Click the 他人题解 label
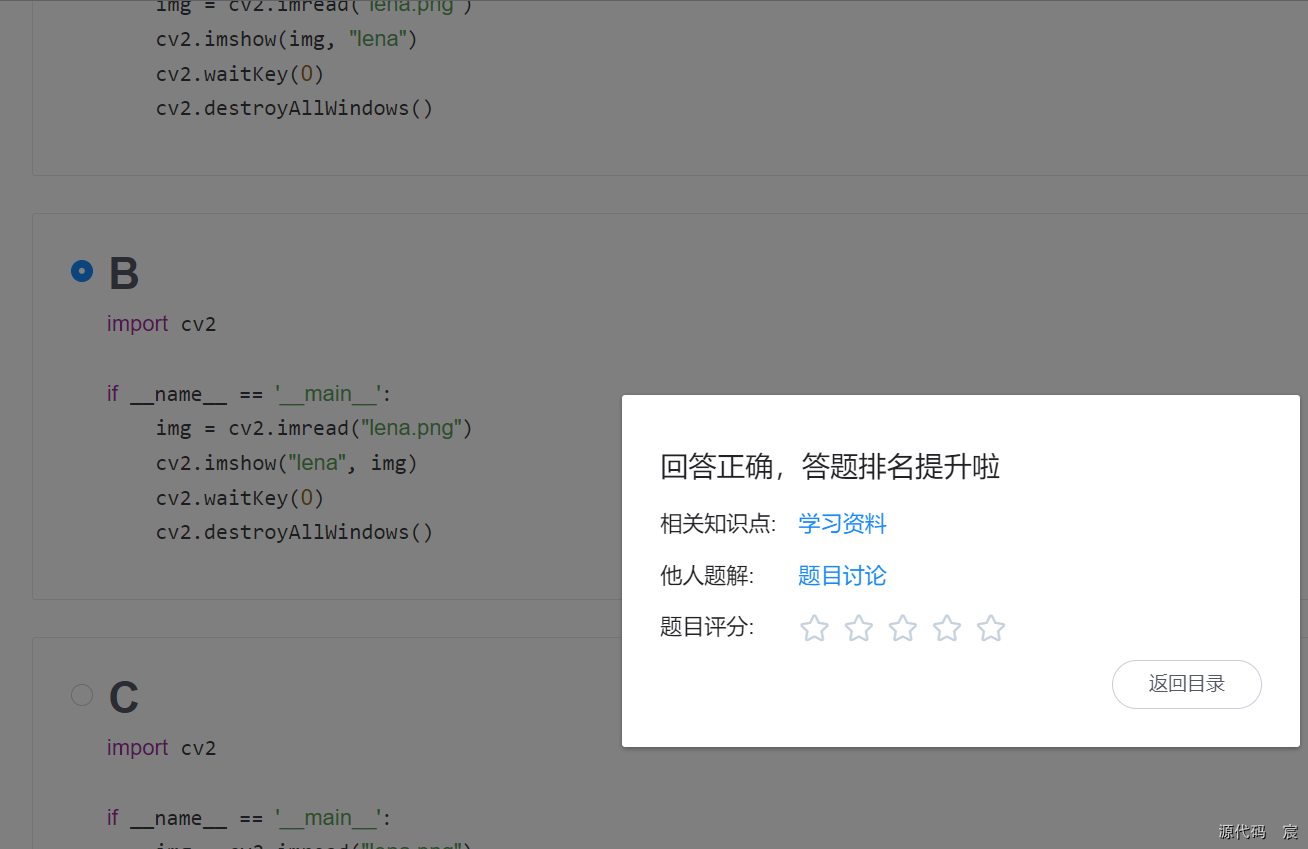 [x=707, y=576]
